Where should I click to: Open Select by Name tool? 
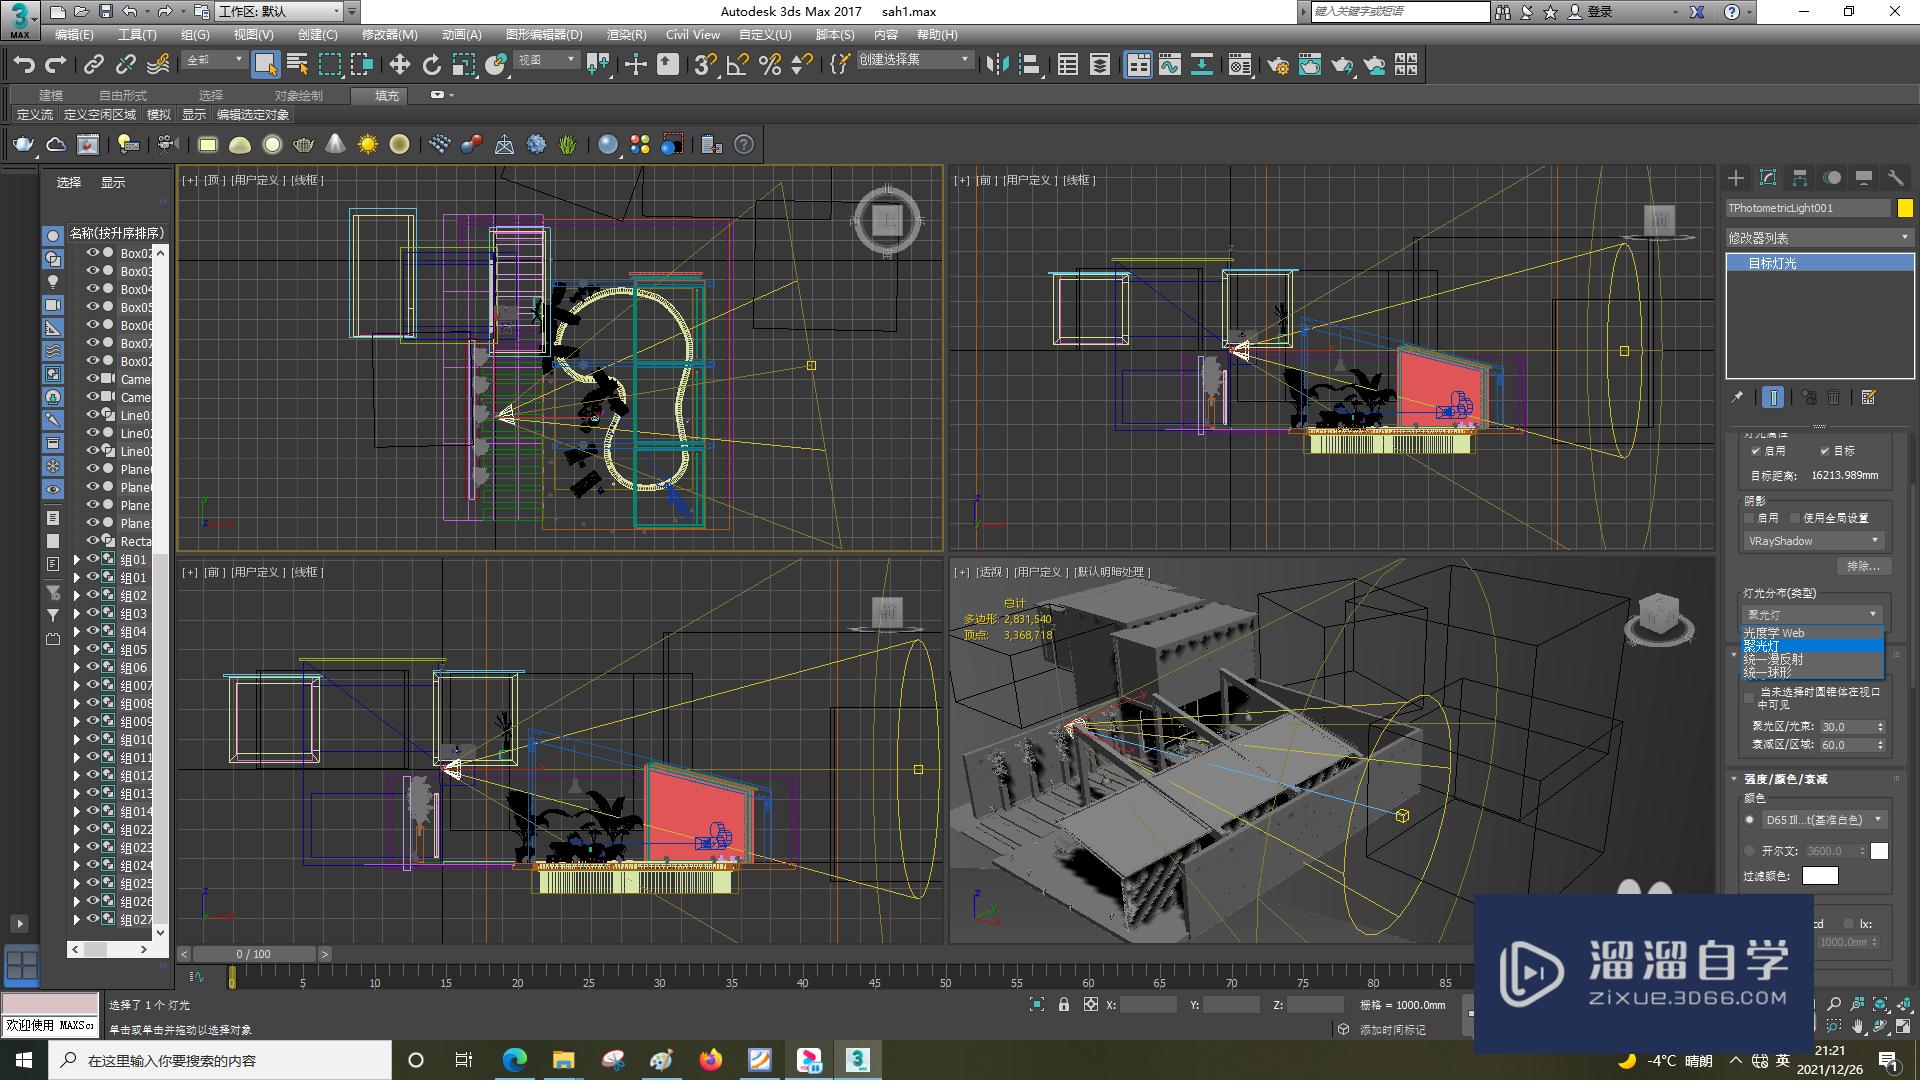coord(297,65)
